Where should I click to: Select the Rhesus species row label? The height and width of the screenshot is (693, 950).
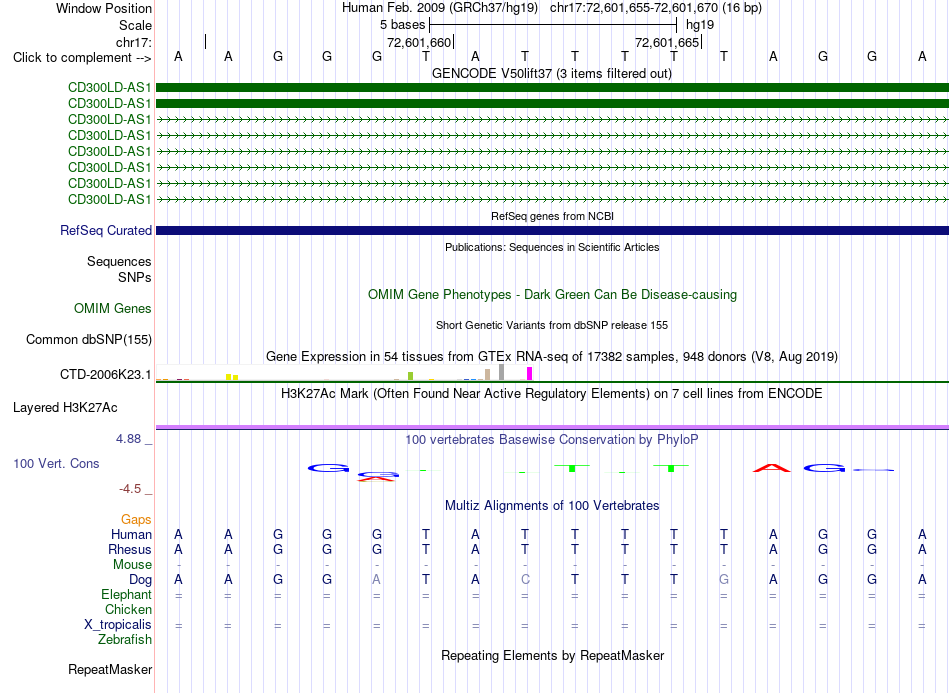click(130, 550)
